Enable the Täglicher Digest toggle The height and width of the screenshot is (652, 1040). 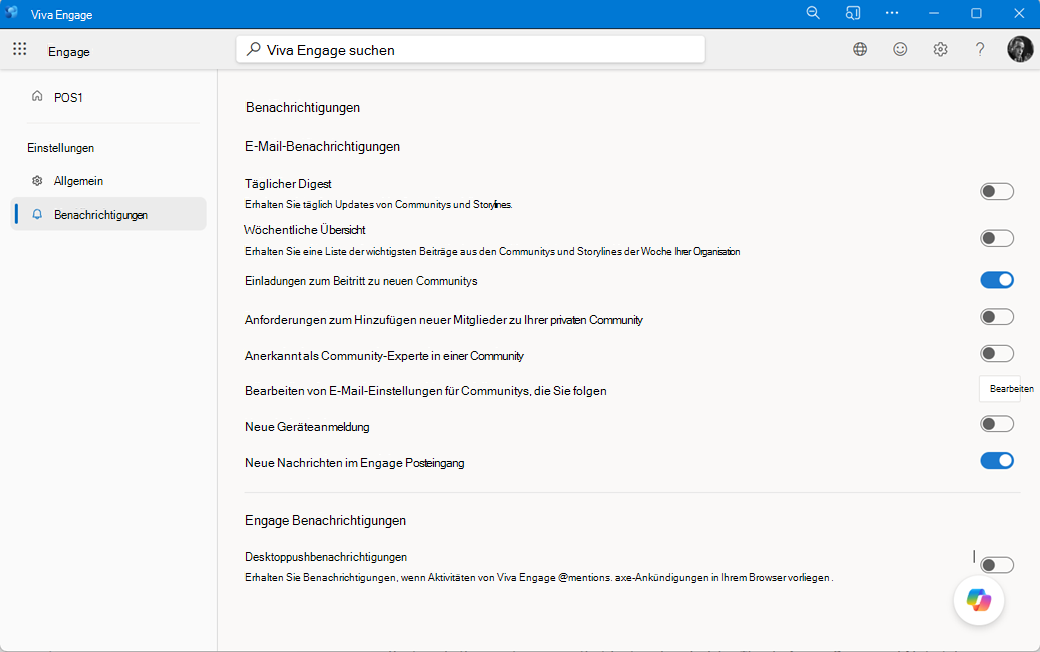coord(997,192)
